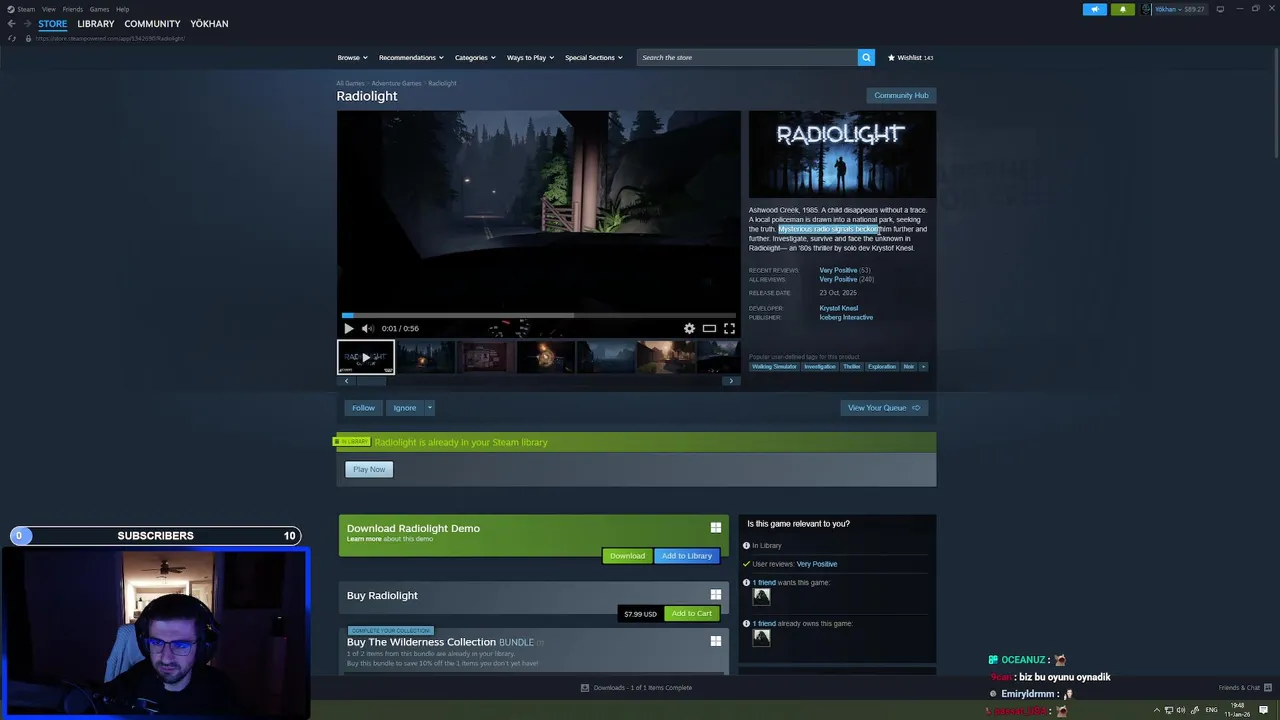Screen dimensions: 1280x720
Task: Open the COMMUNITY tab
Action: pyautogui.click(x=152, y=24)
